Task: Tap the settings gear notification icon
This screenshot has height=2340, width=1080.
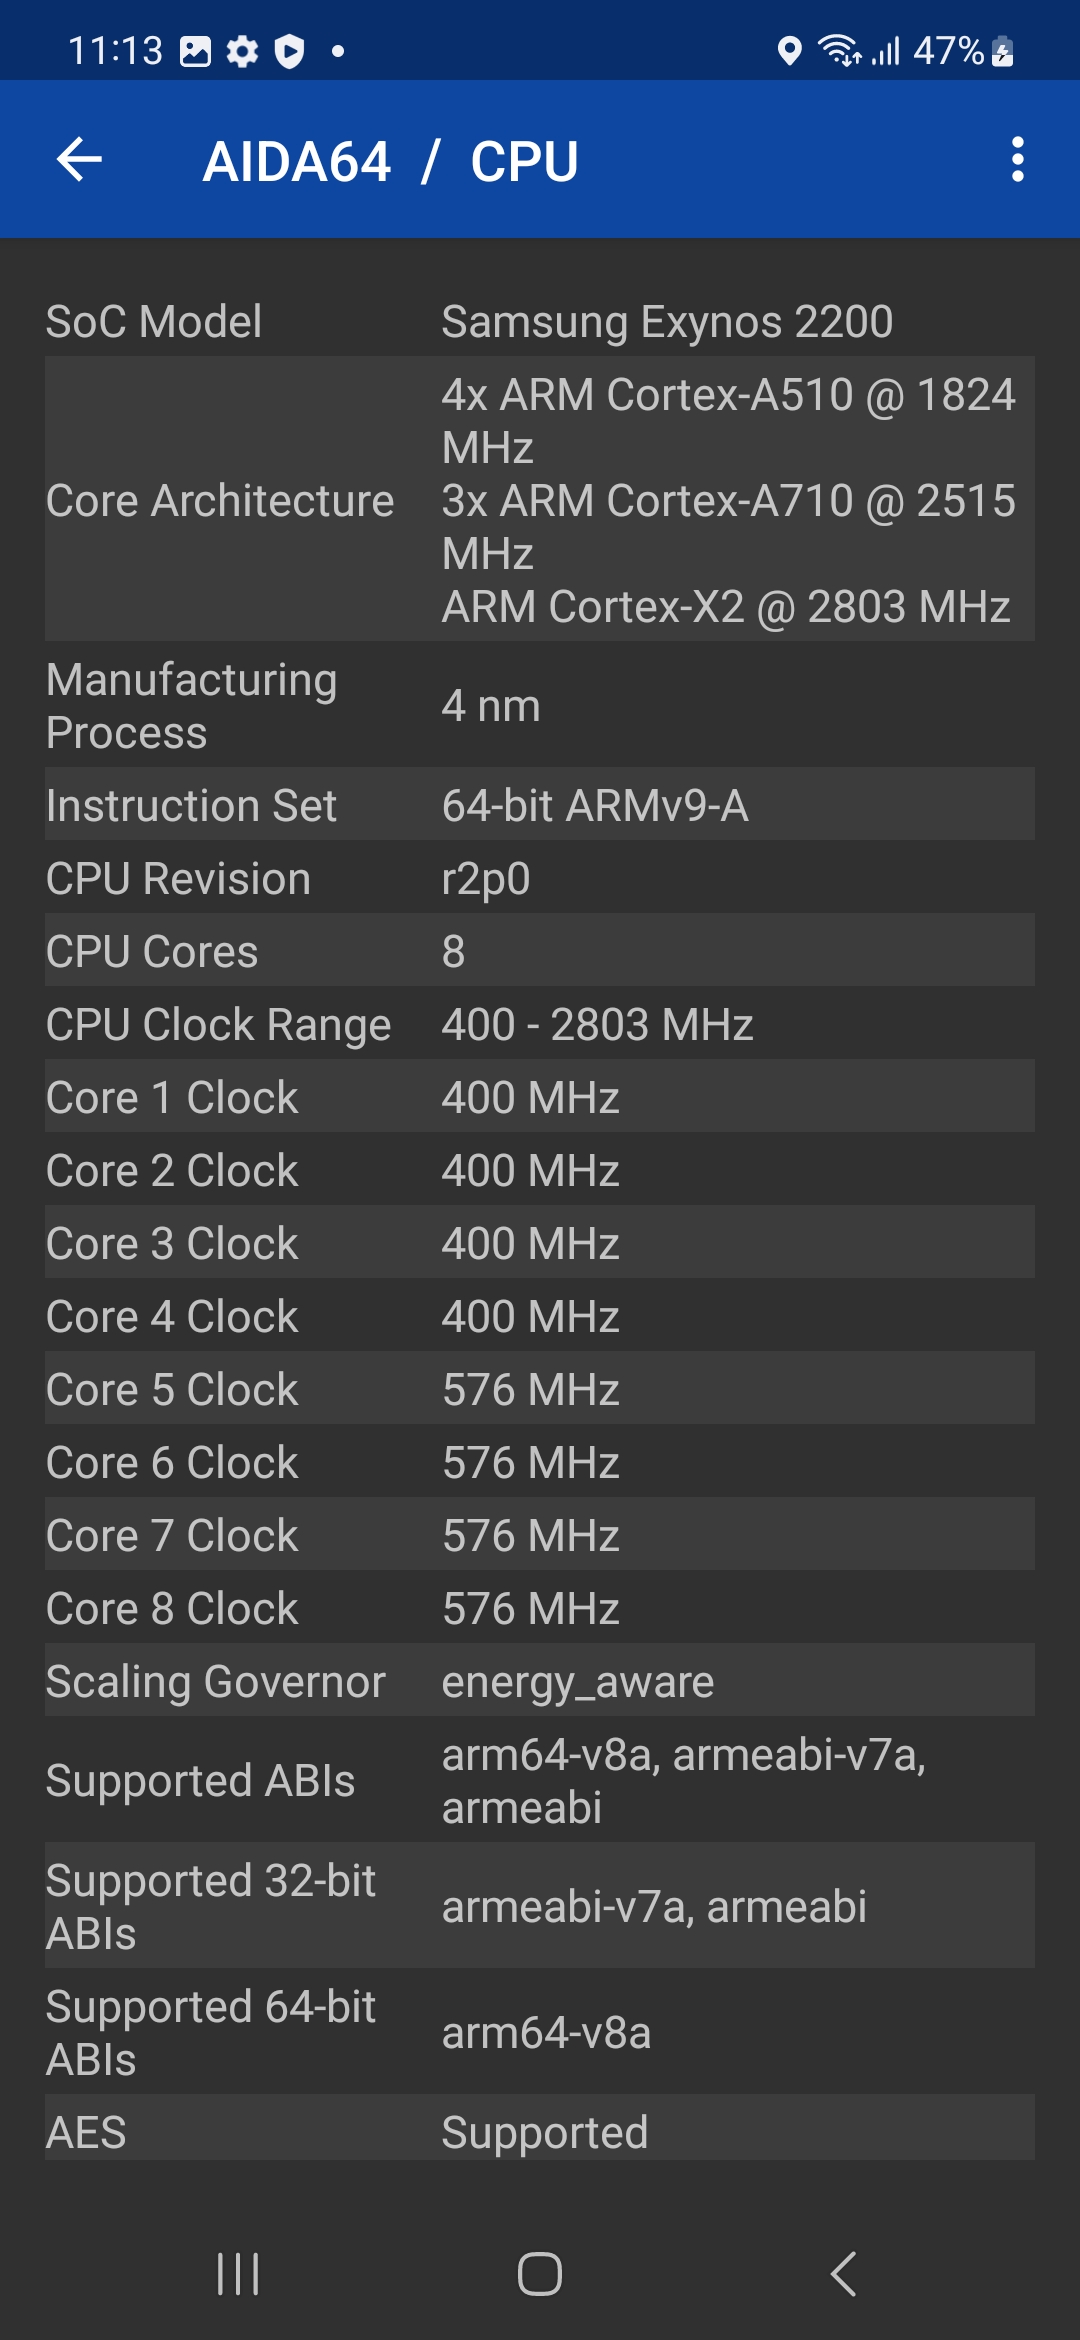Action: tap(242, 51)
